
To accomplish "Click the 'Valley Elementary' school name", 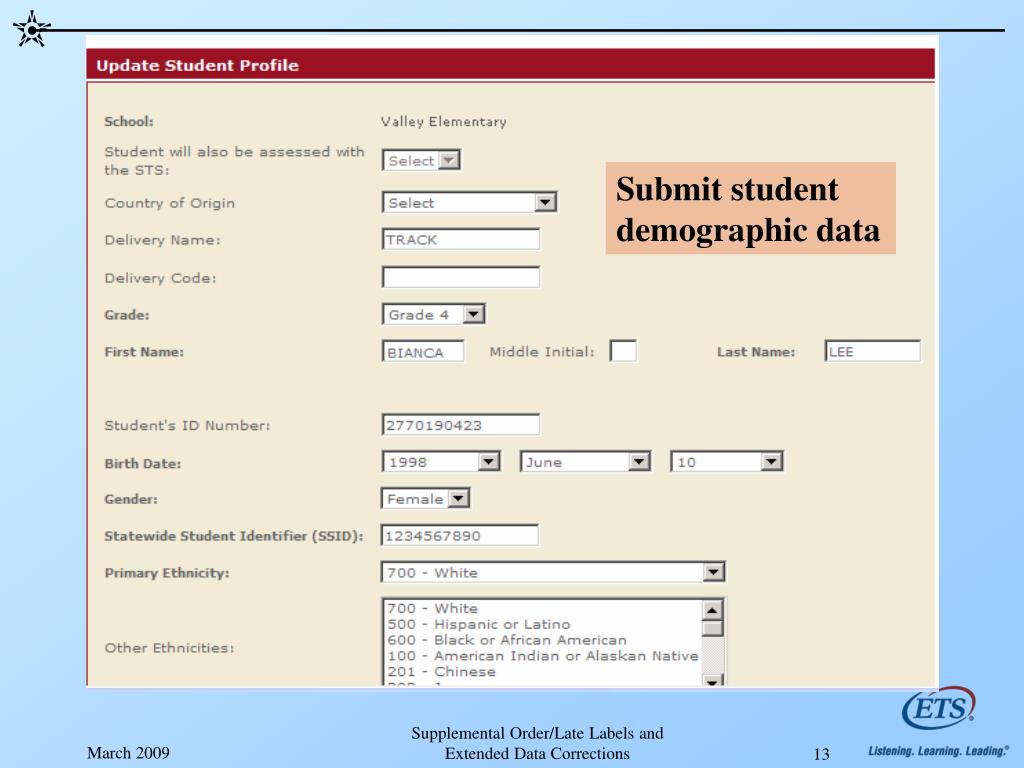I will pyautogui.click(x=443, y=121).
